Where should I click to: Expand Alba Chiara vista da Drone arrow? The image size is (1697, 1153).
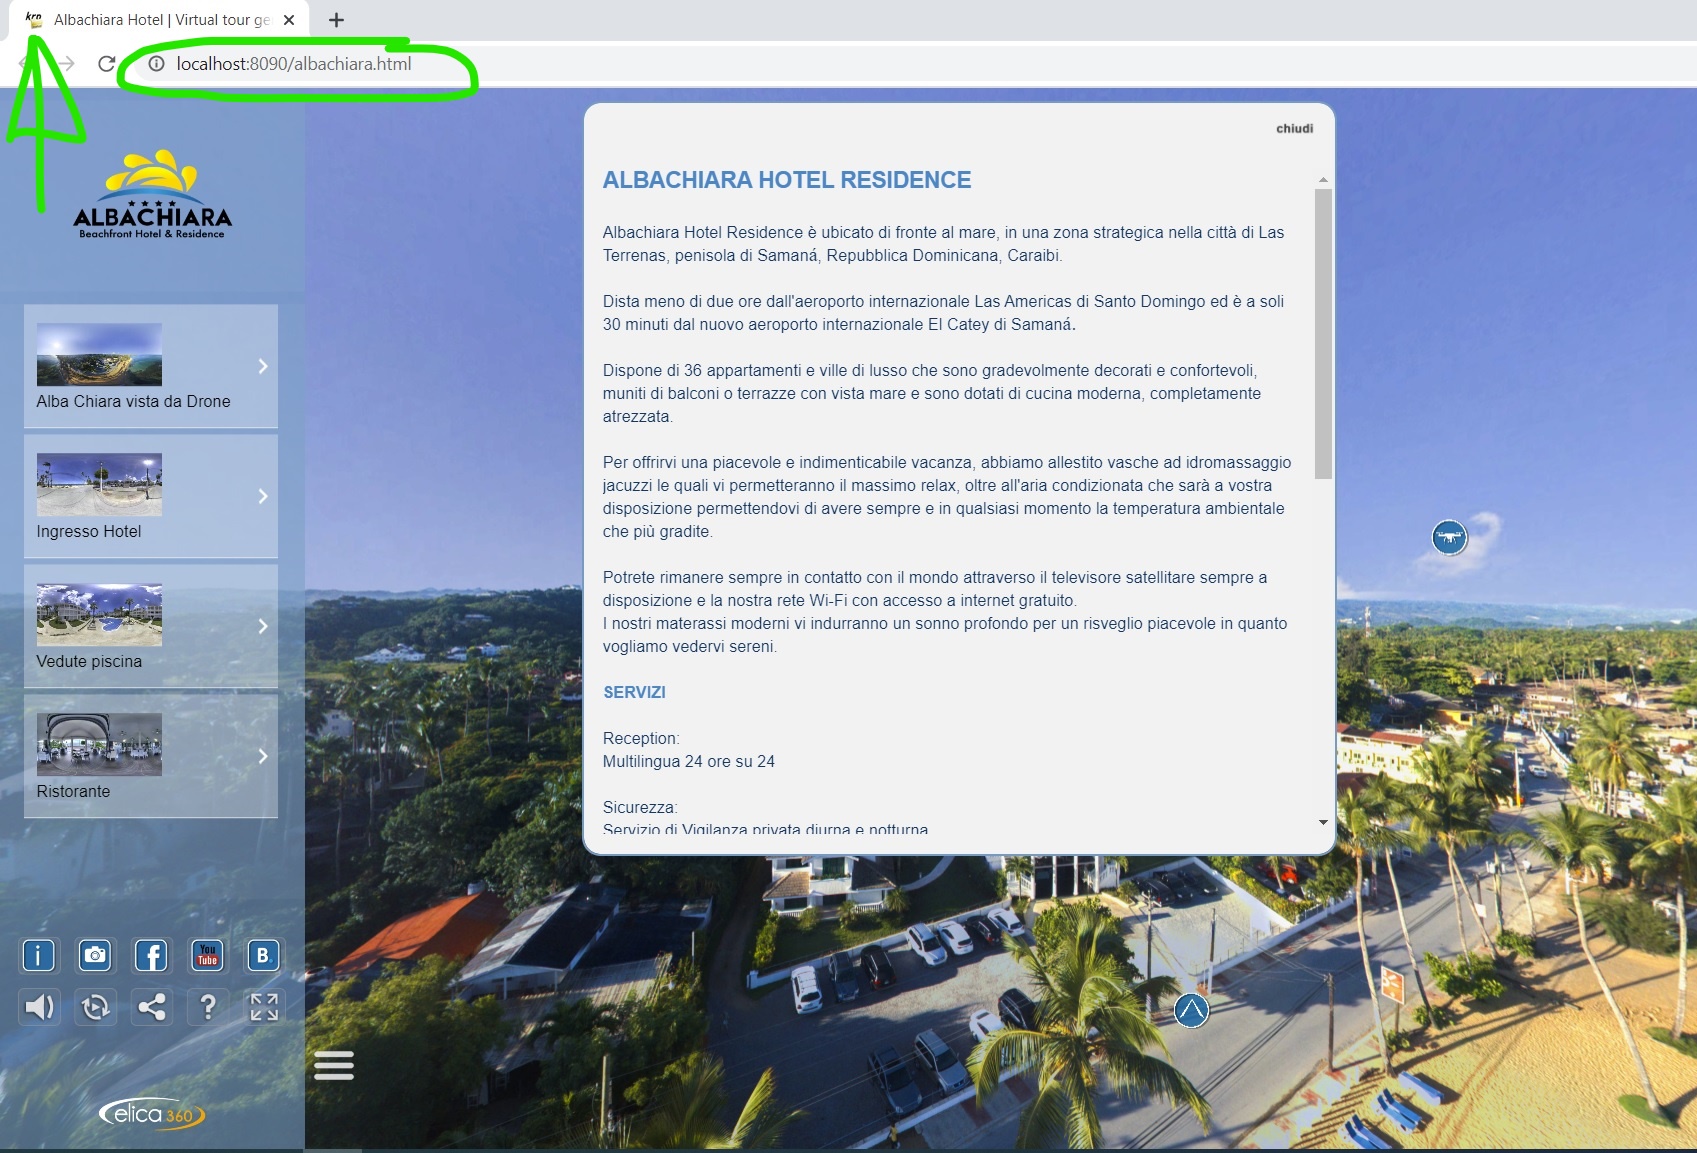263,366
